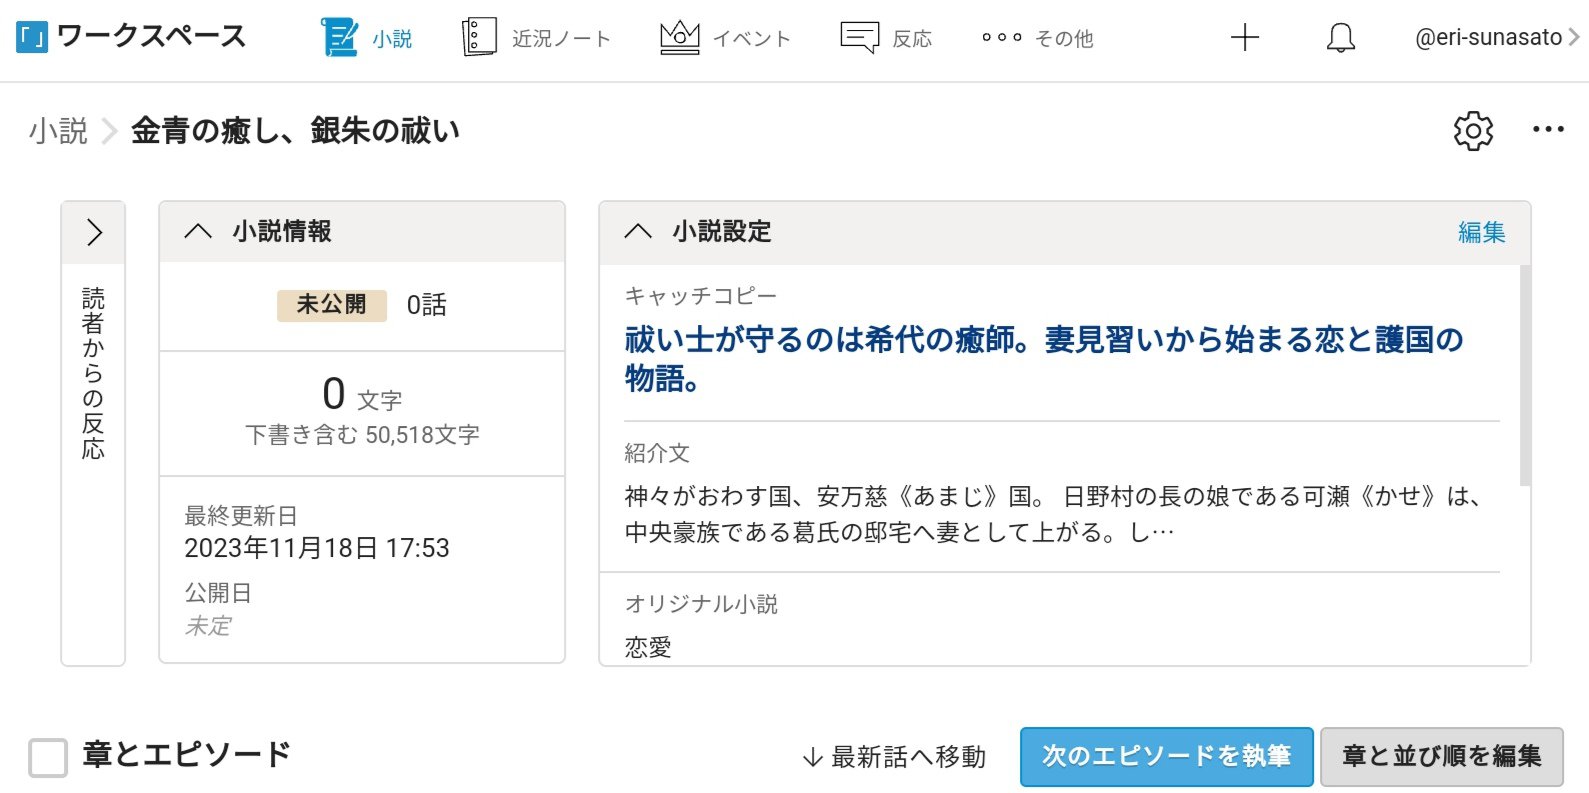The height and width of the screenshot is (793, 1589).
Task: Open the @eri-sunasato account menu
Action: tap(1496, 38)
